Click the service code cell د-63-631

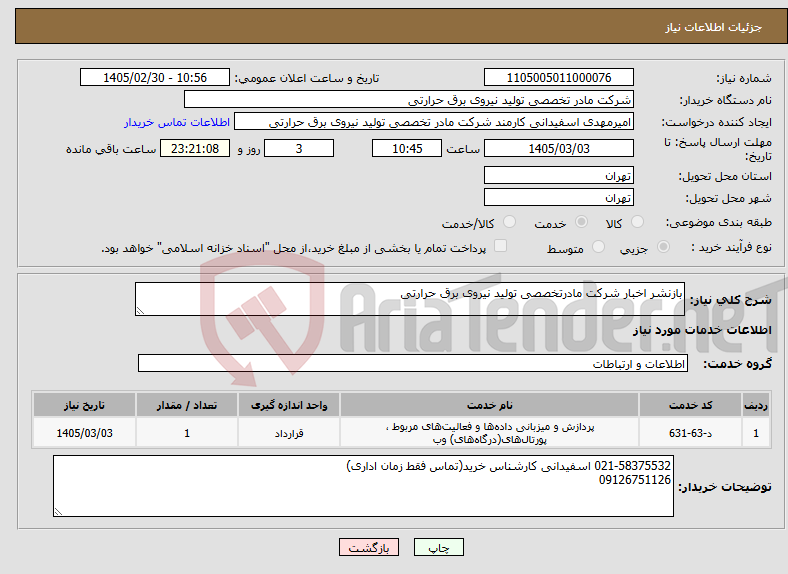pyautogui.click(x=691, y=433)
